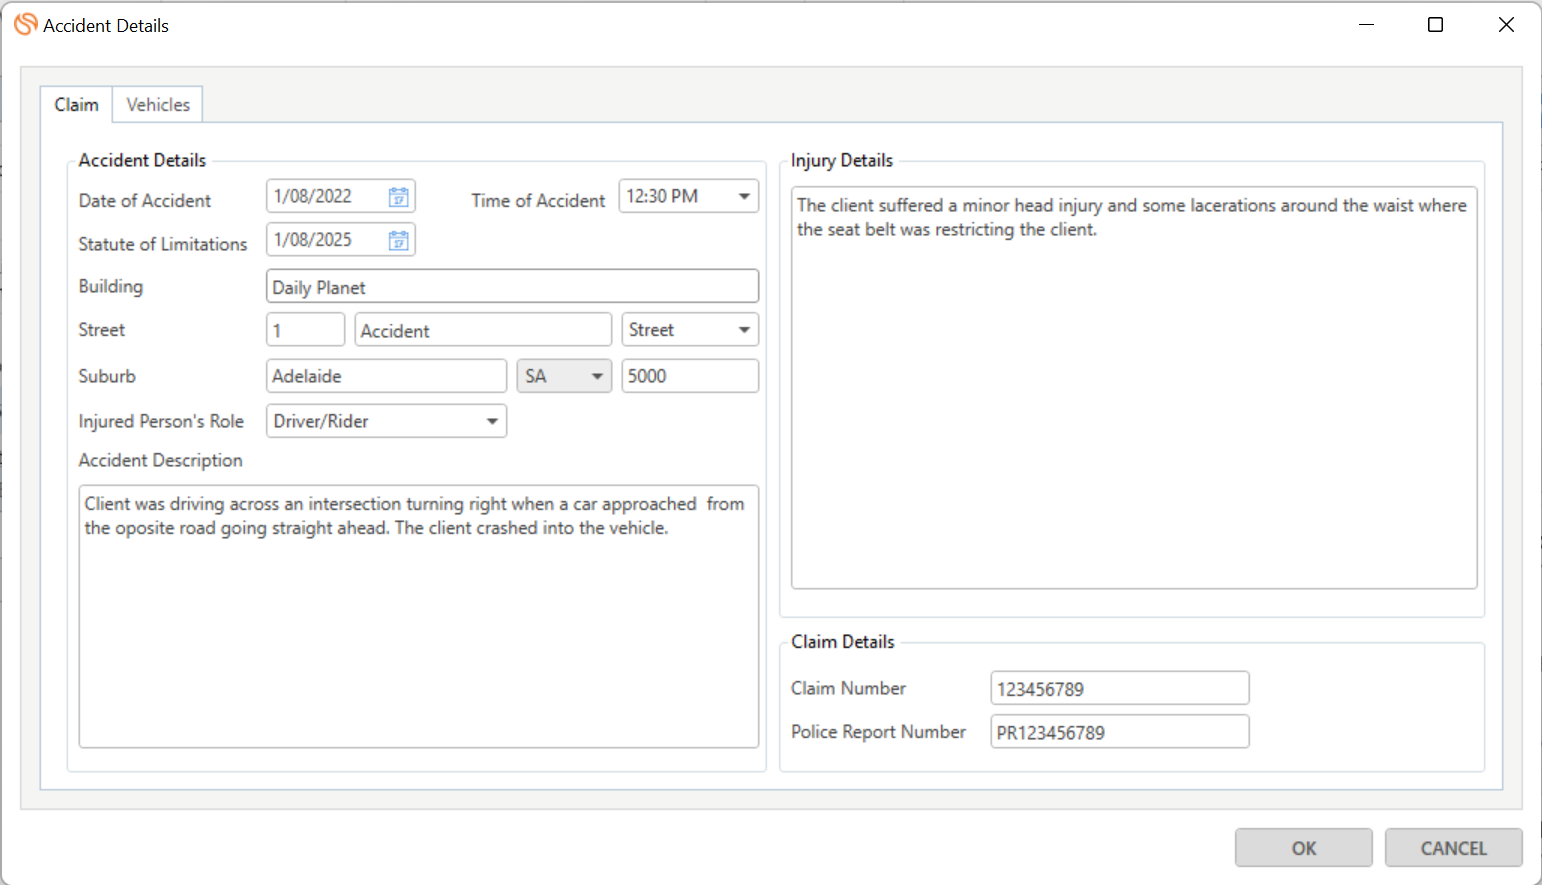Expand the SA state dropdown

click(x=597, y=376)
